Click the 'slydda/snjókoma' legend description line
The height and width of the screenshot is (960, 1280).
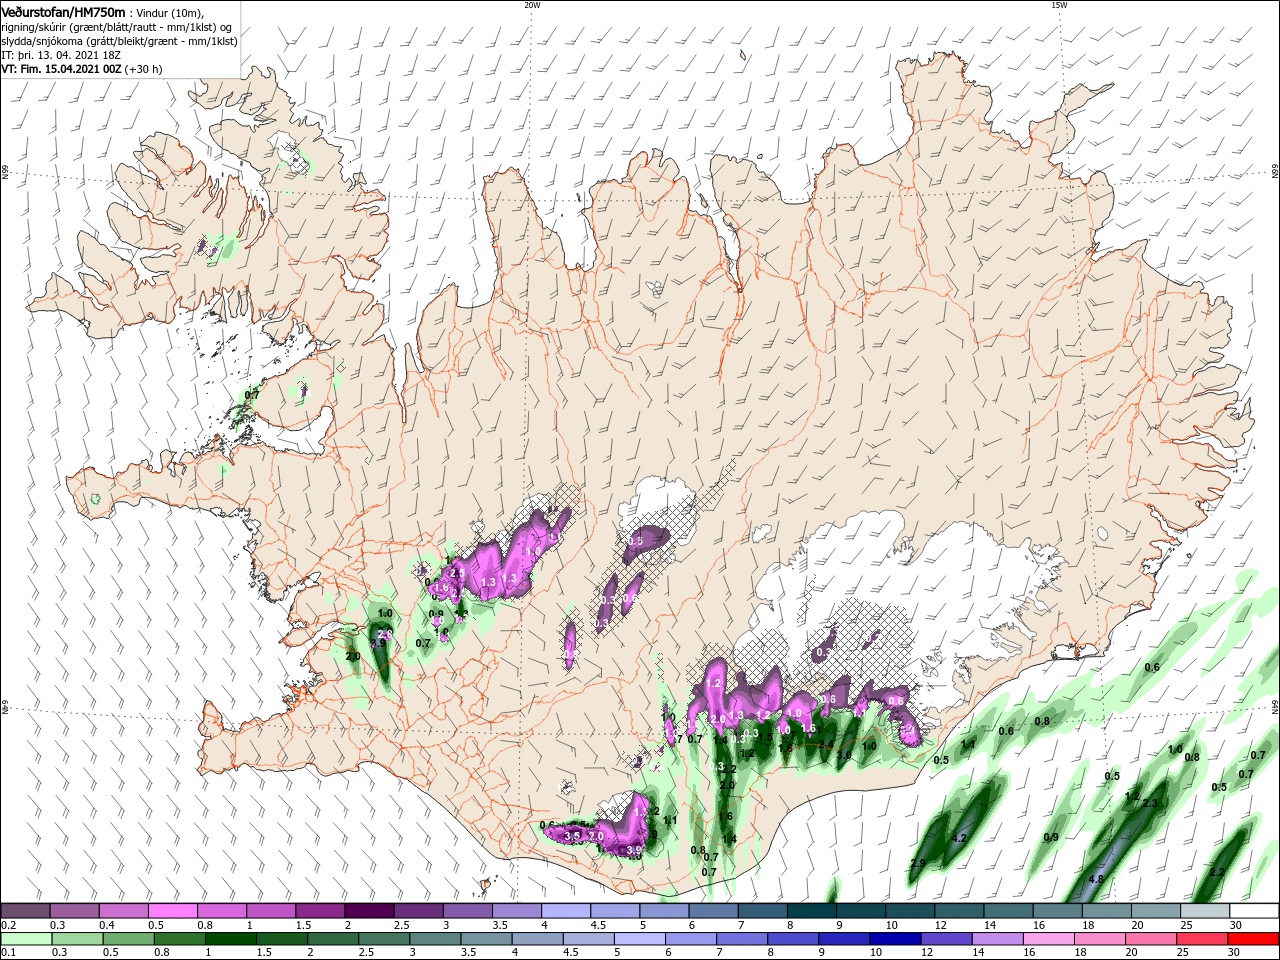pyautogui.click(x=117, y=41)
